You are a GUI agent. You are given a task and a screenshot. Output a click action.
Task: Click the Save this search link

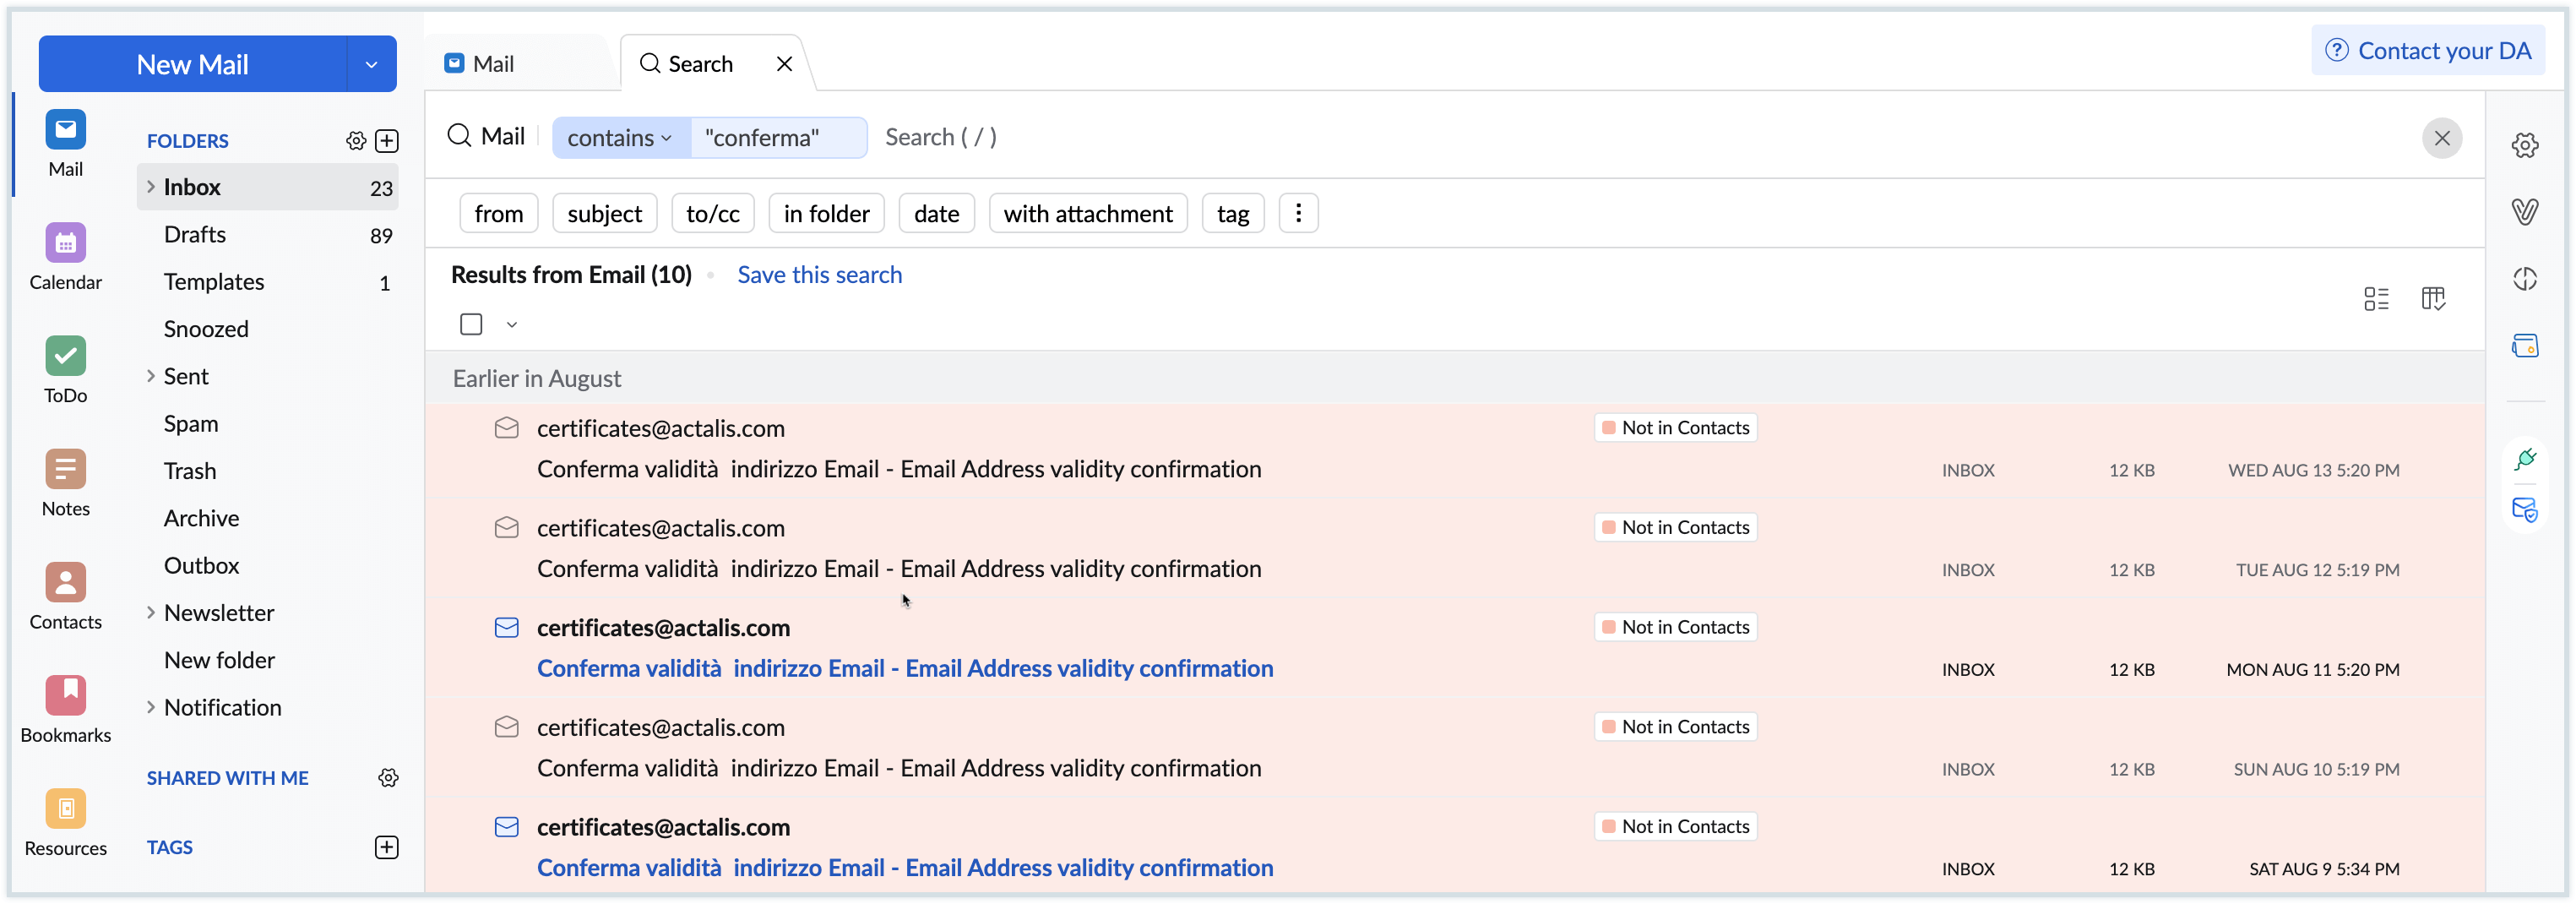pyautogui.click(x=819, y=275)
